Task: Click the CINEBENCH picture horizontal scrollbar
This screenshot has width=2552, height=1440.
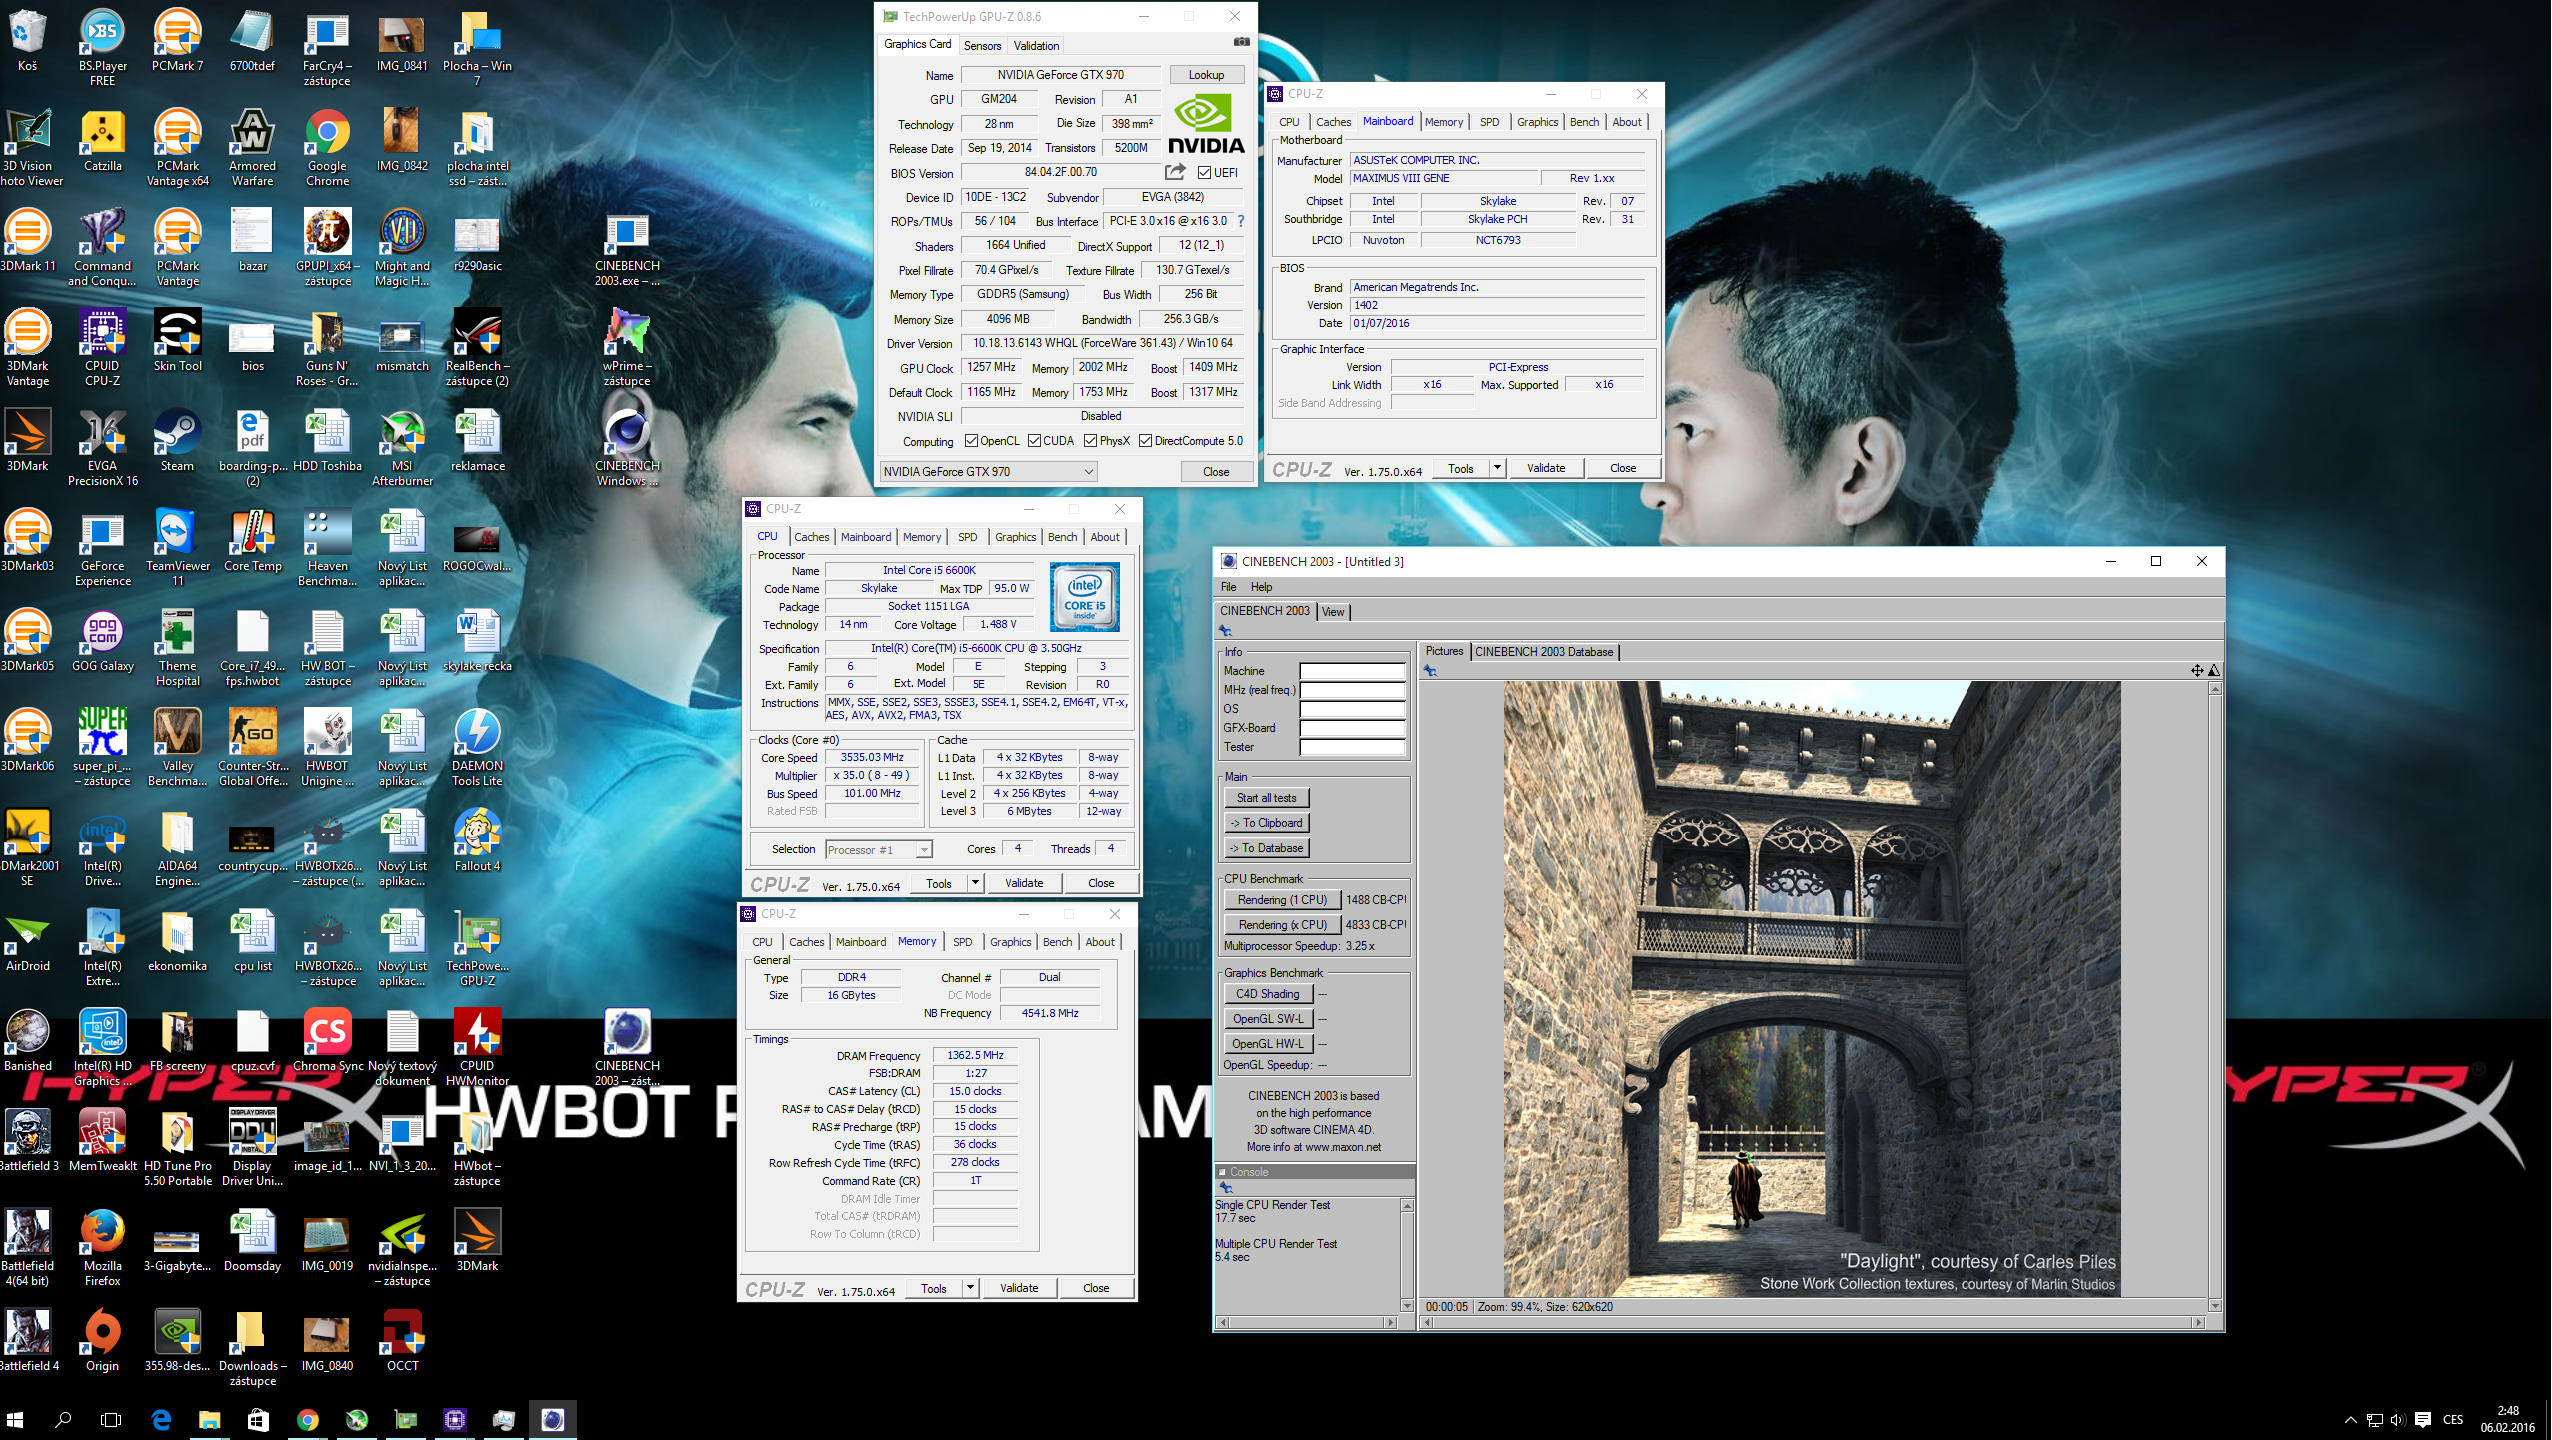Action: [1812, 1322]
